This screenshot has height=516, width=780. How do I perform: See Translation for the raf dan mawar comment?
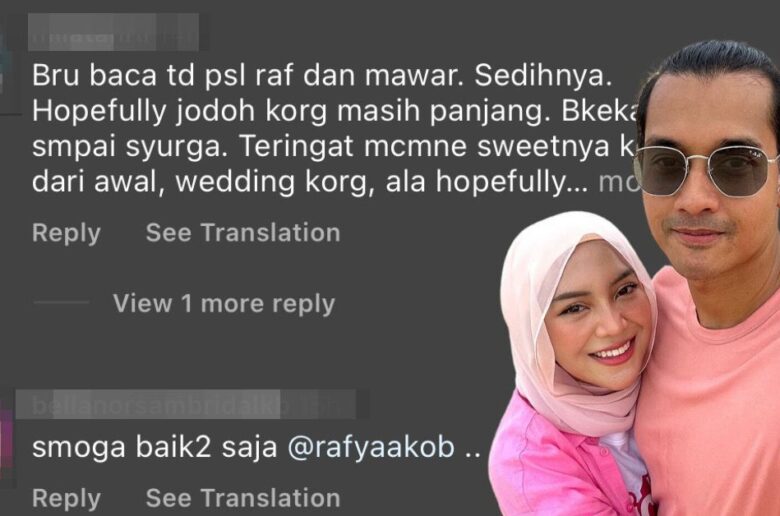[243, 232]
